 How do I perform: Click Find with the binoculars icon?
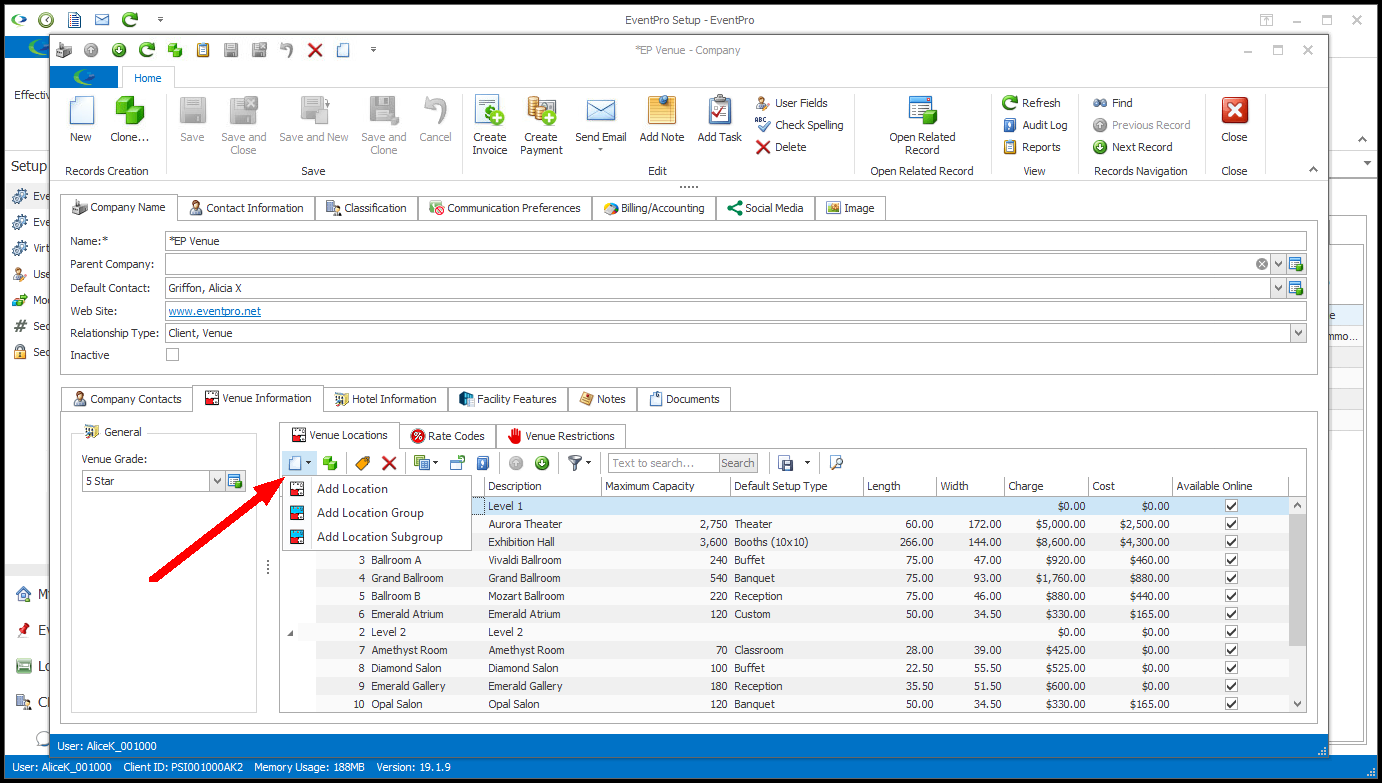point(1113,103)
